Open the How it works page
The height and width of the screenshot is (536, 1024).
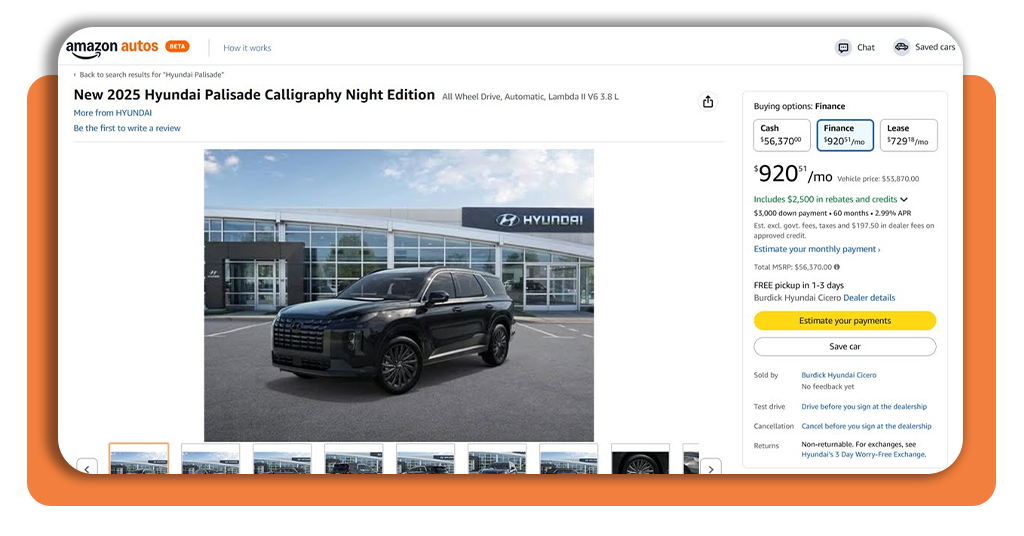(247, 48)
